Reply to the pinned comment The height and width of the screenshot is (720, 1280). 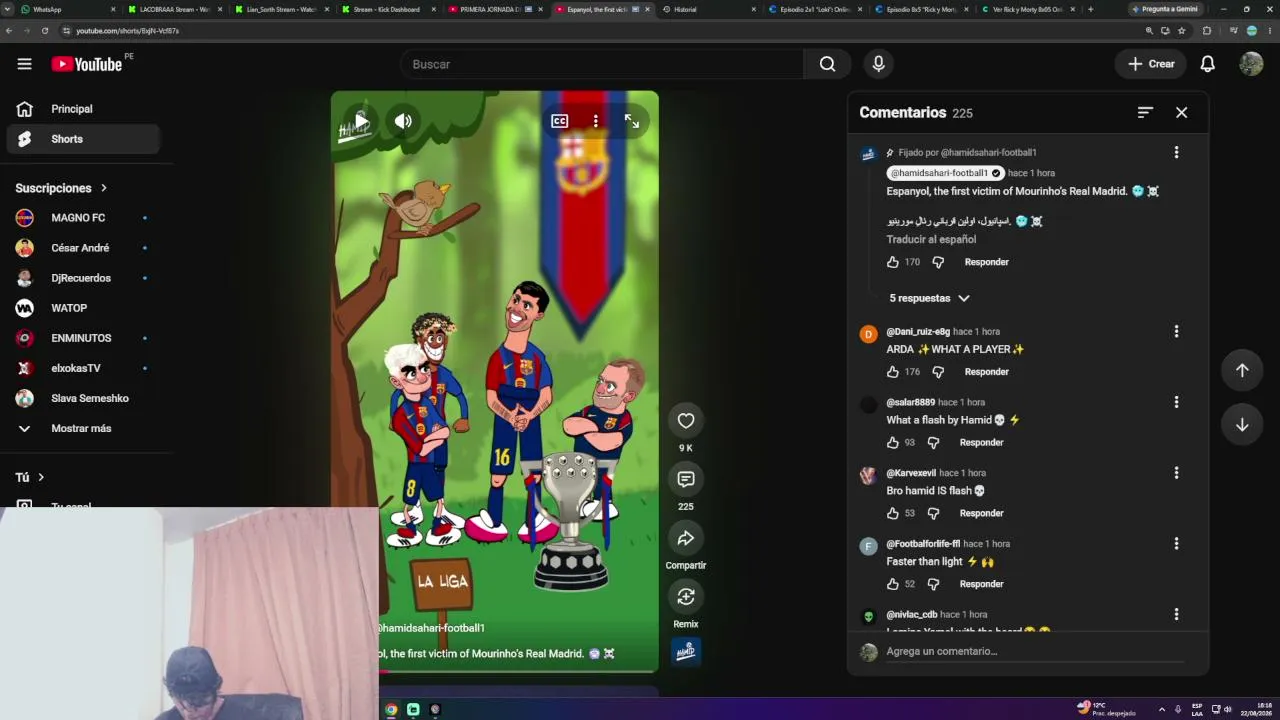pos(986,262)
